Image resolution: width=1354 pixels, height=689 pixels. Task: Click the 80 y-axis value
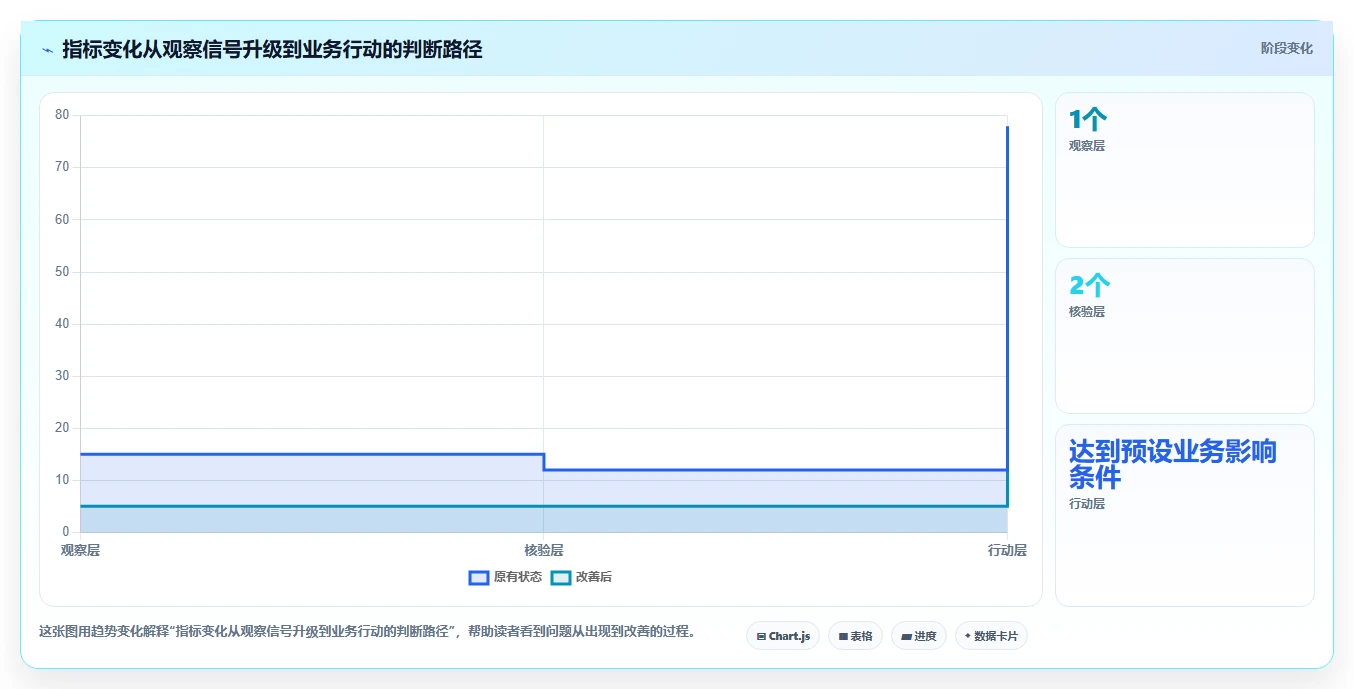tap(62, 115)
